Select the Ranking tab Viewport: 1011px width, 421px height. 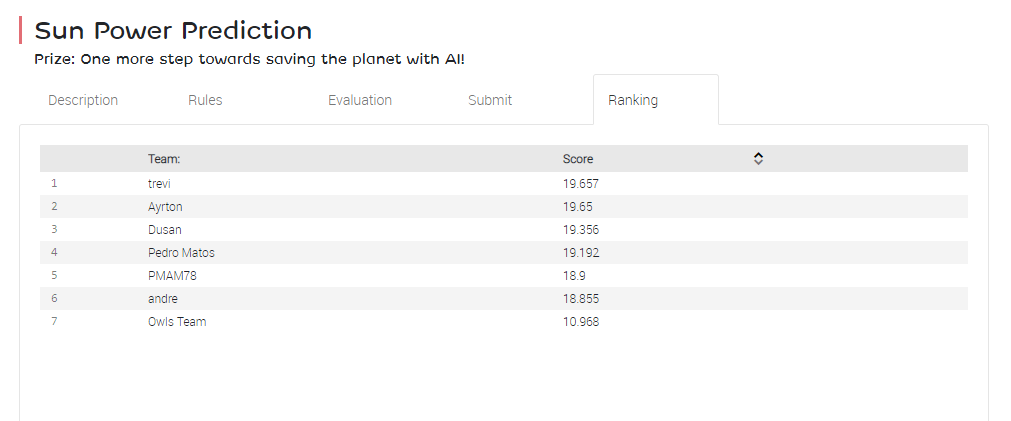coord(633,100)
